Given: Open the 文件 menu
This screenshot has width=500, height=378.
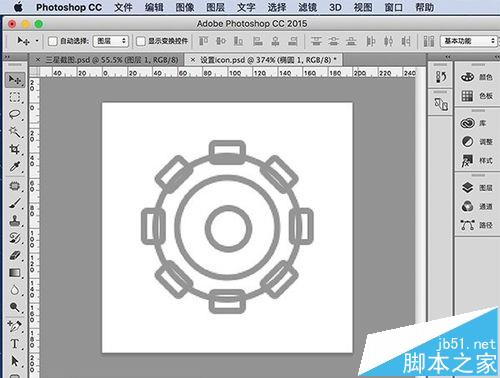Looking at the screenshot, I should tap(123, 7).
